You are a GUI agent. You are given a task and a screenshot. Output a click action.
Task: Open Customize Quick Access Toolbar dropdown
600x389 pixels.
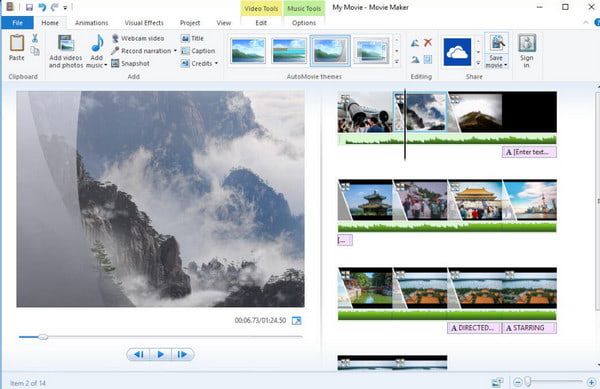click(x=65, y=8)
